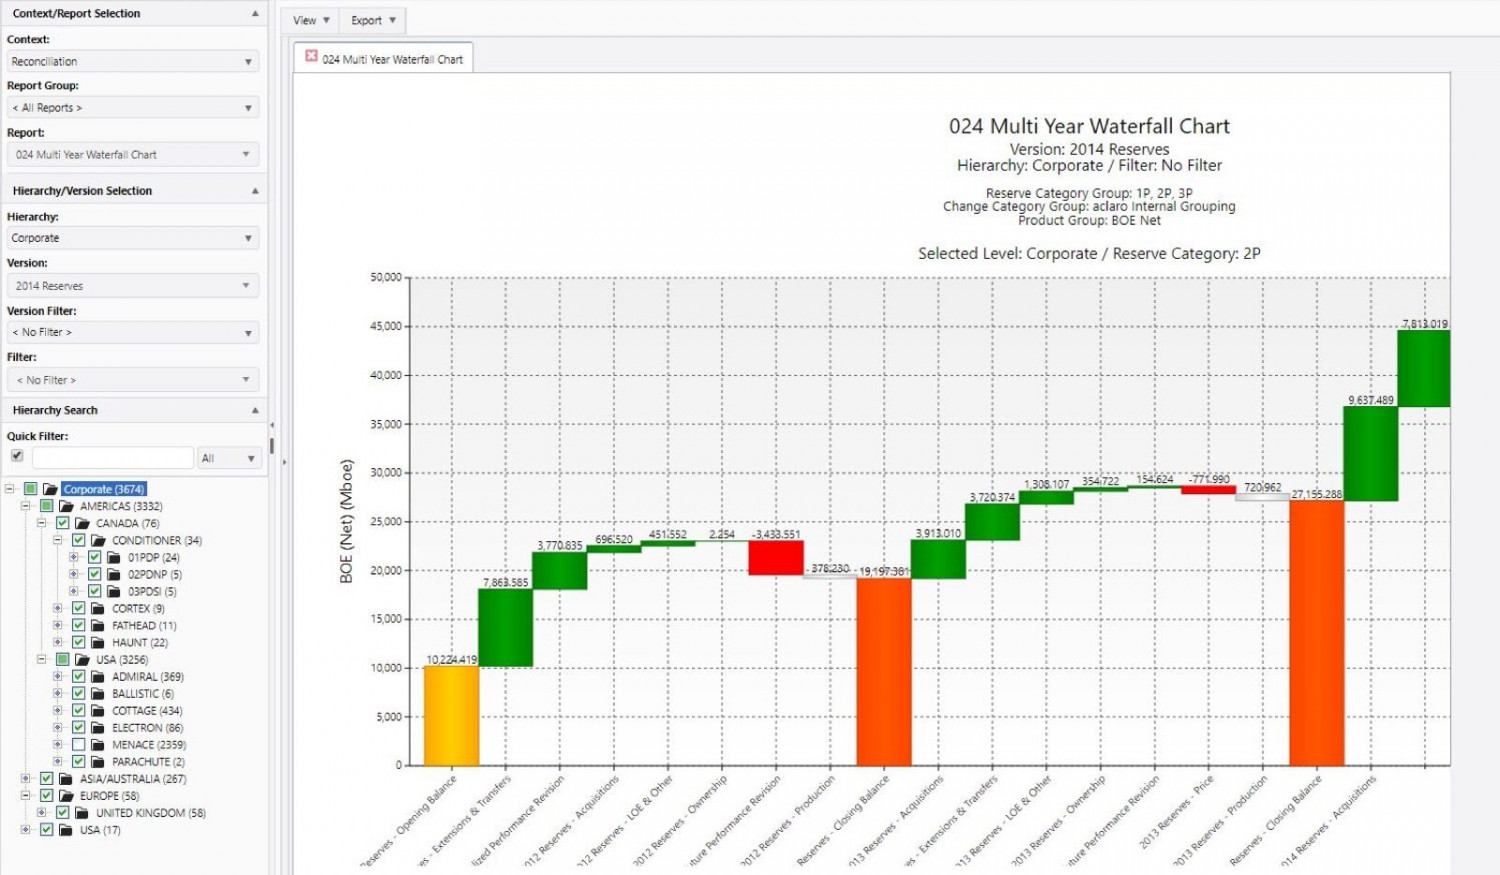
Task: Click the MENACE folder icon
Action: 98,745
